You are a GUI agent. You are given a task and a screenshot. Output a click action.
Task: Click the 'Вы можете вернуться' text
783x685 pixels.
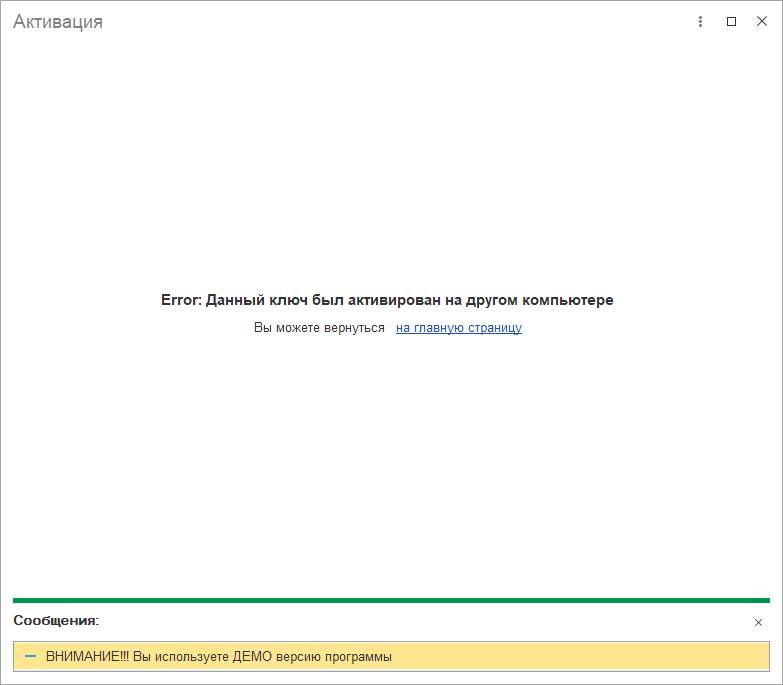tap(319, 327)
